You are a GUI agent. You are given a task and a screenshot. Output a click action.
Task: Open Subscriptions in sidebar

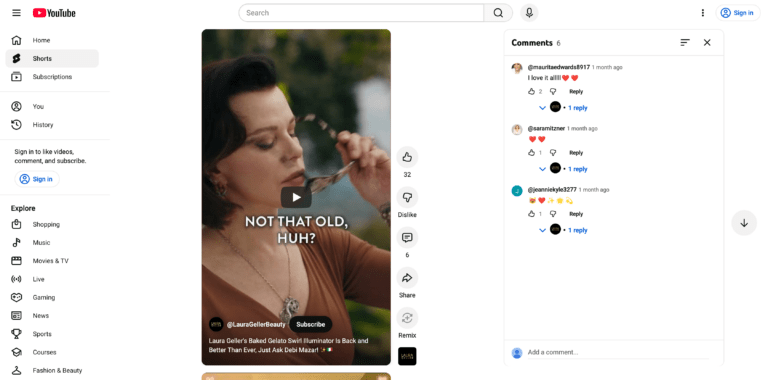point(52,76)
